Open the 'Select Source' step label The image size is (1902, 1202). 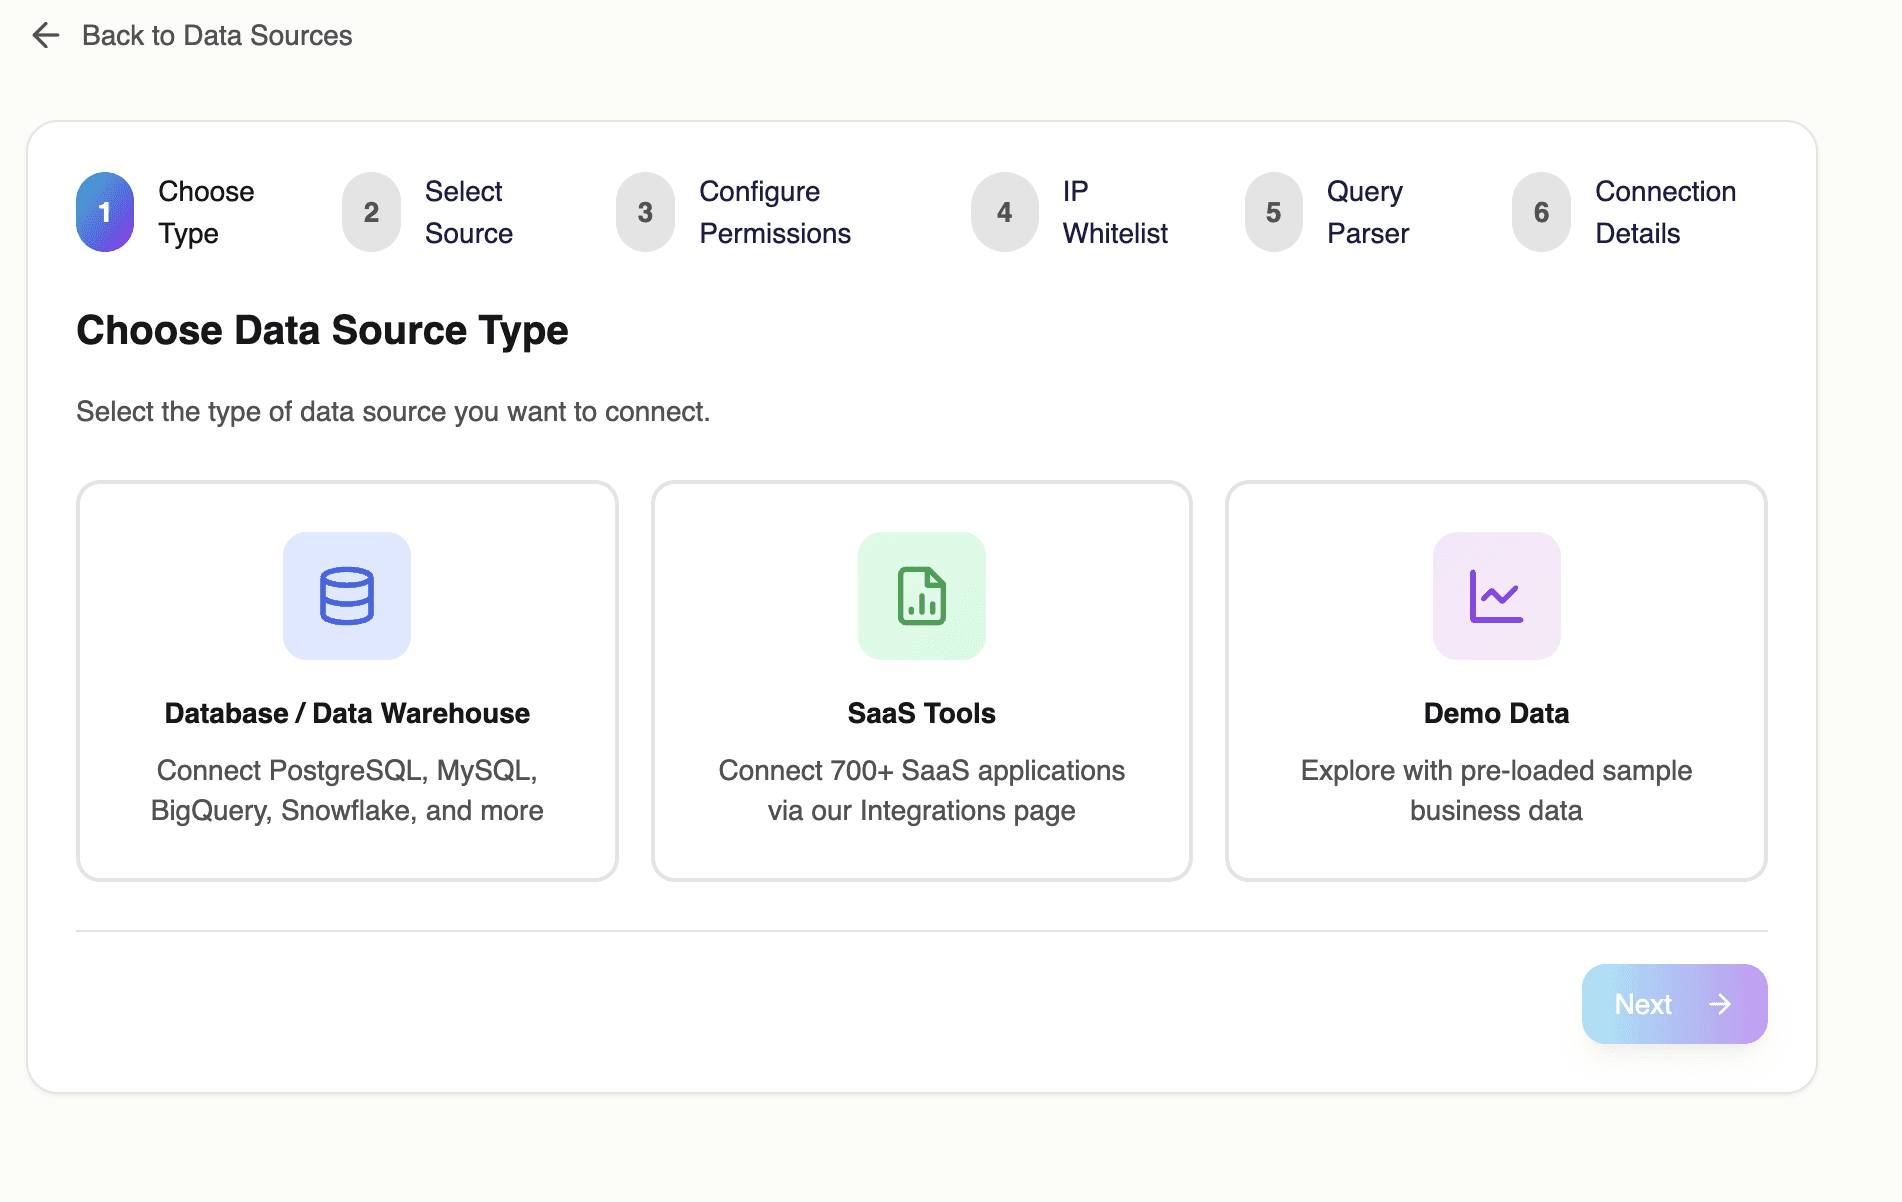(x=469, y=212)
